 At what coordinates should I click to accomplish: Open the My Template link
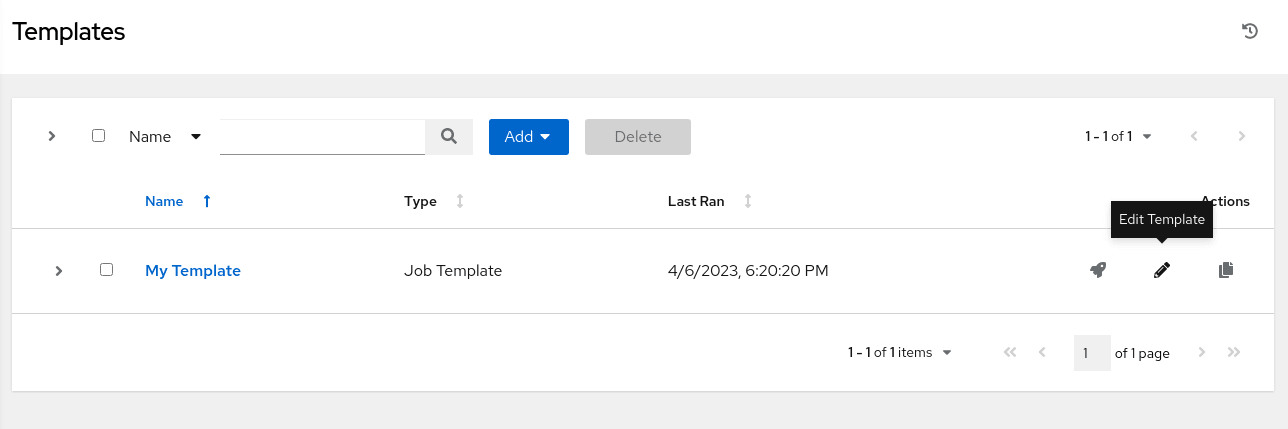point(193,270)
